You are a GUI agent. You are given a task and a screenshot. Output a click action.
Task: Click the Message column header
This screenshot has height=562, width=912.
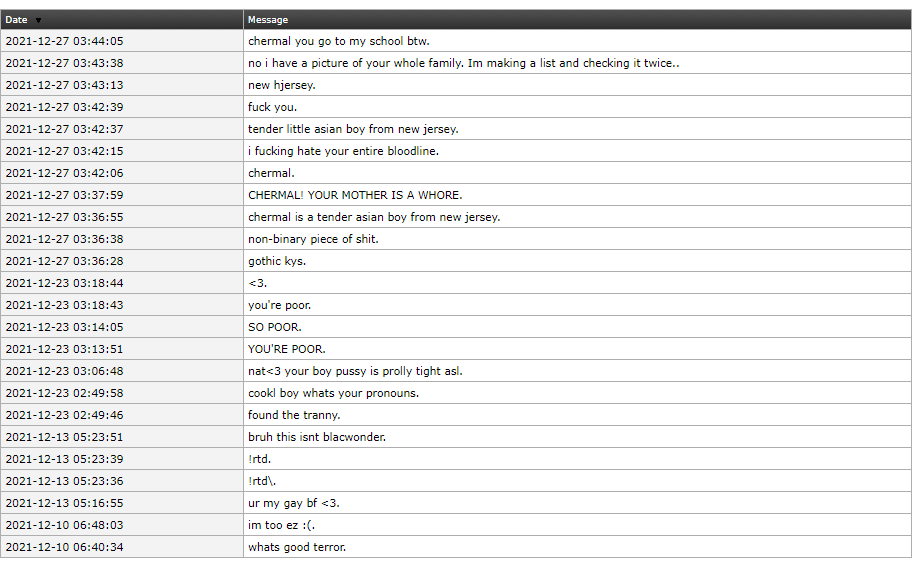268,20
